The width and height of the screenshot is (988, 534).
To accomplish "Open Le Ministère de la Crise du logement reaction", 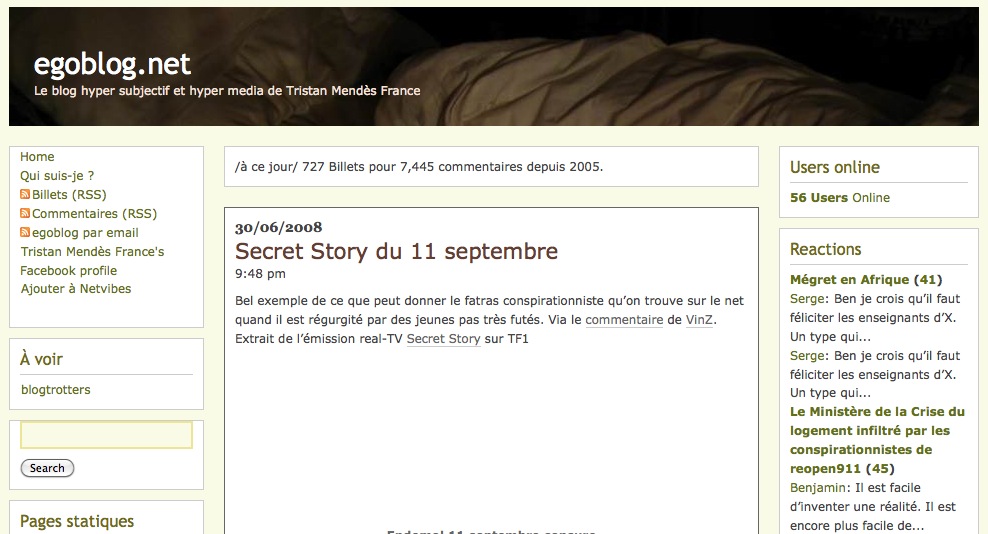I will coord(877,440).
